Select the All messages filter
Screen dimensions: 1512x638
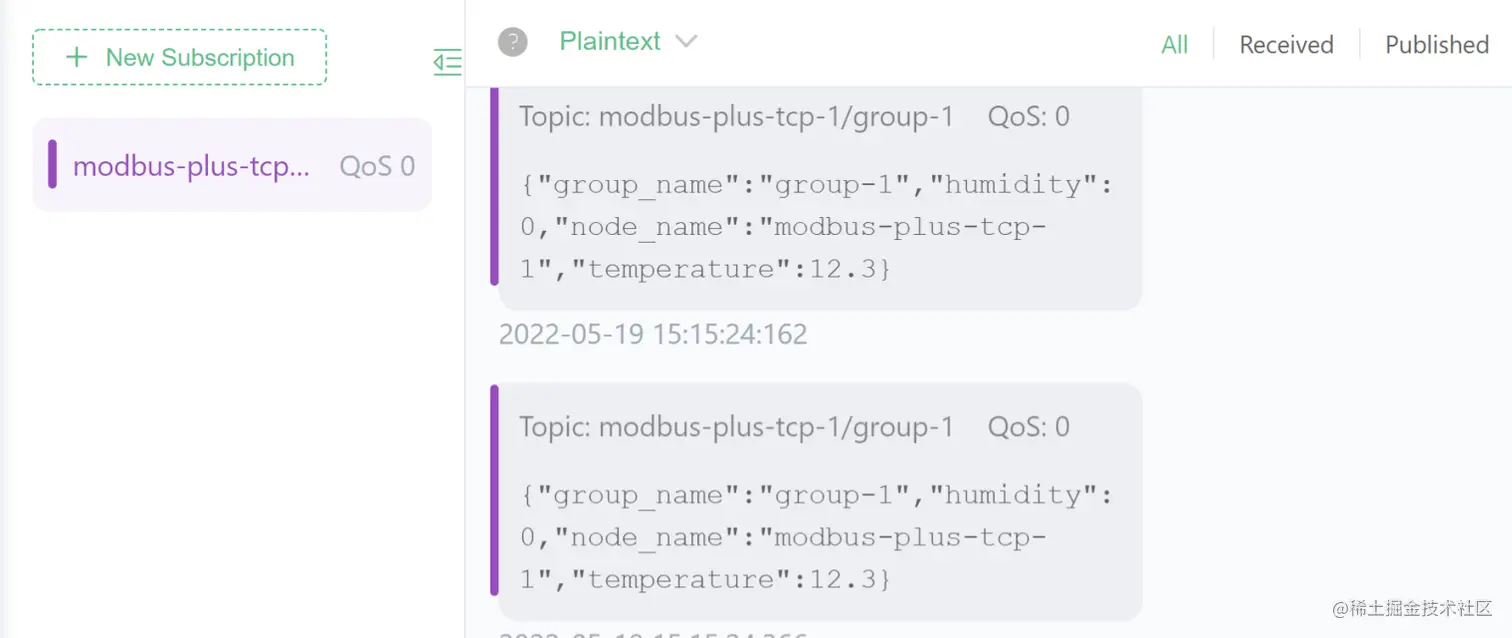tap(1174, 44)
